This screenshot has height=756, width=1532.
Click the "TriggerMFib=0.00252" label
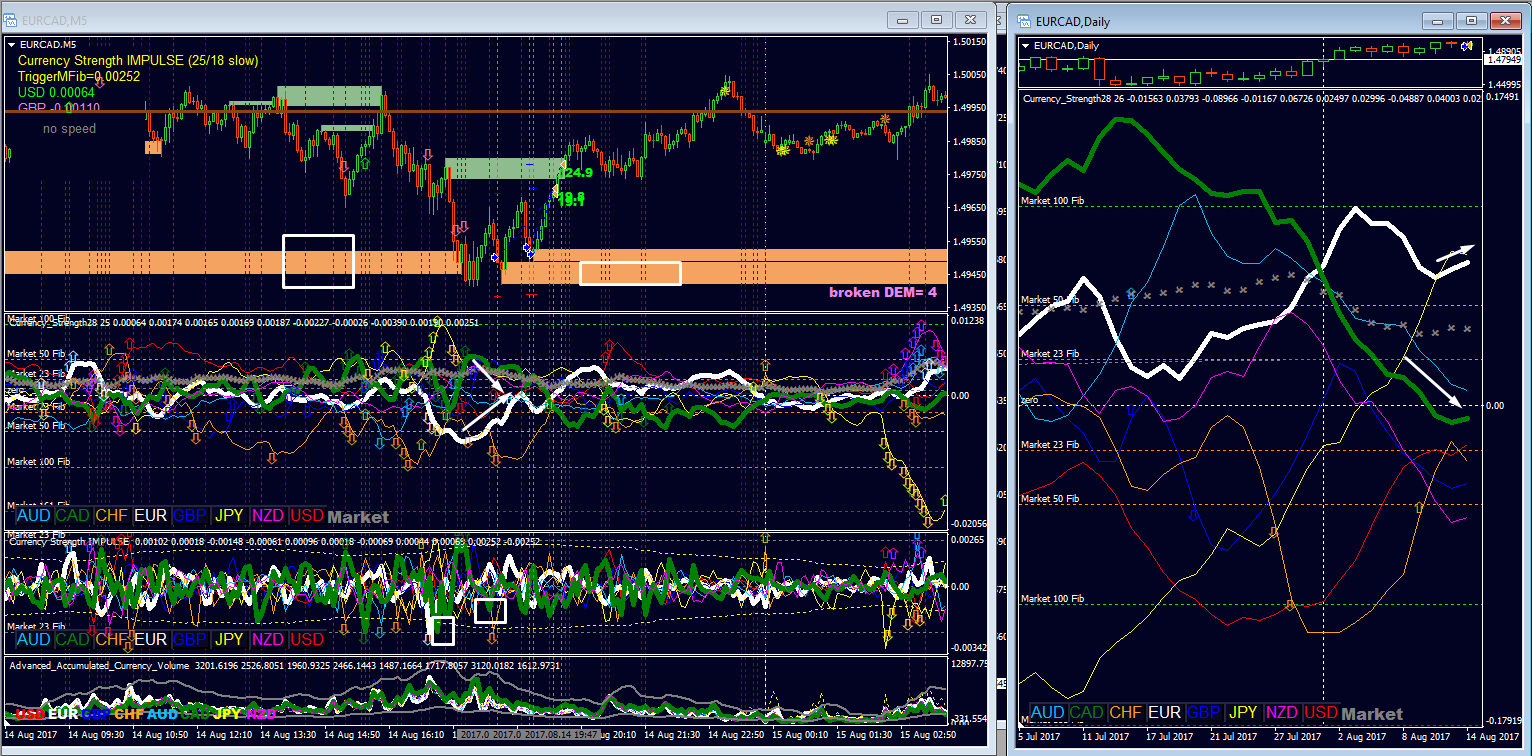pos(79,76)
